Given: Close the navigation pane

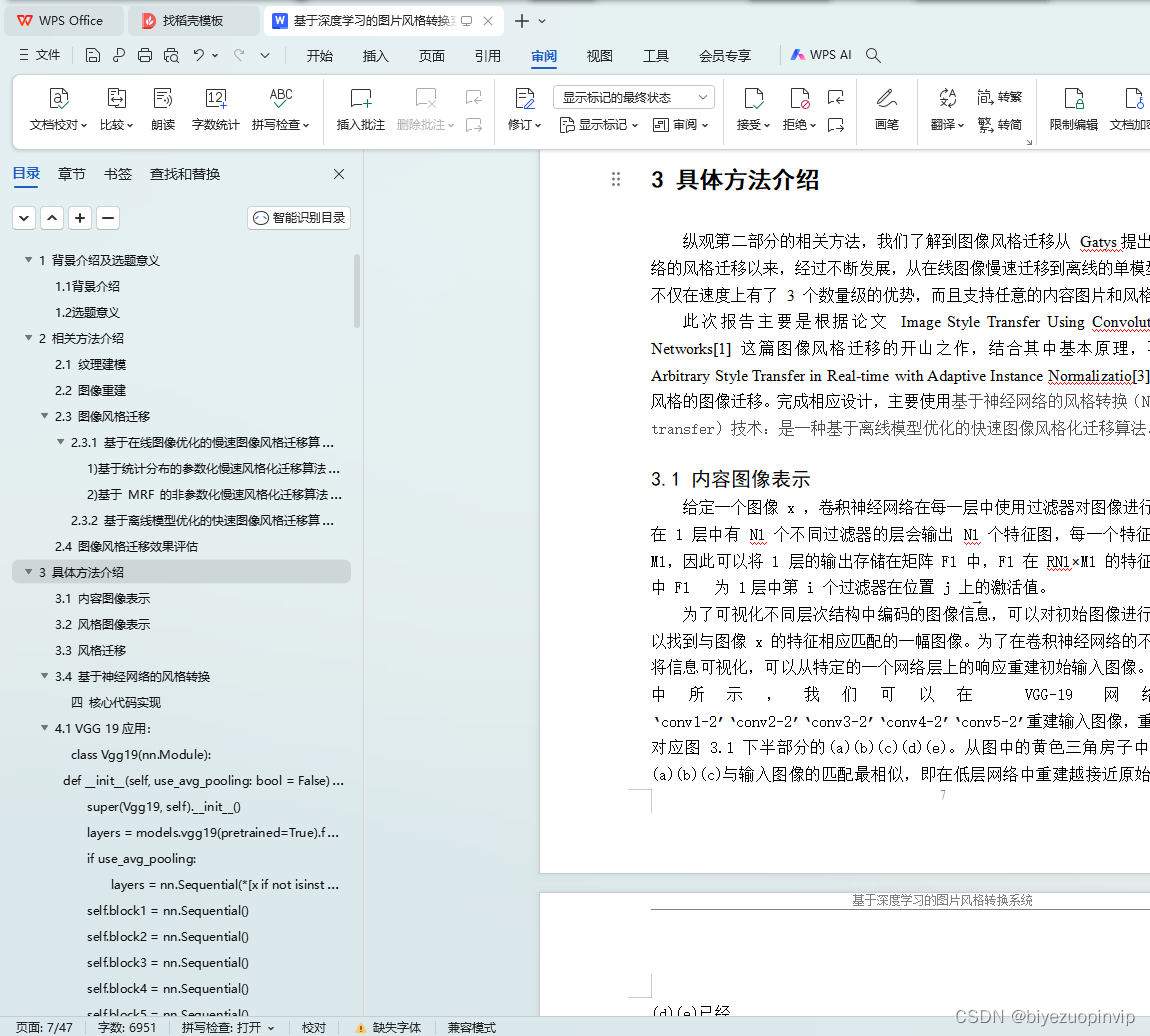Looking at the screenshot, I should click(339, 174).
